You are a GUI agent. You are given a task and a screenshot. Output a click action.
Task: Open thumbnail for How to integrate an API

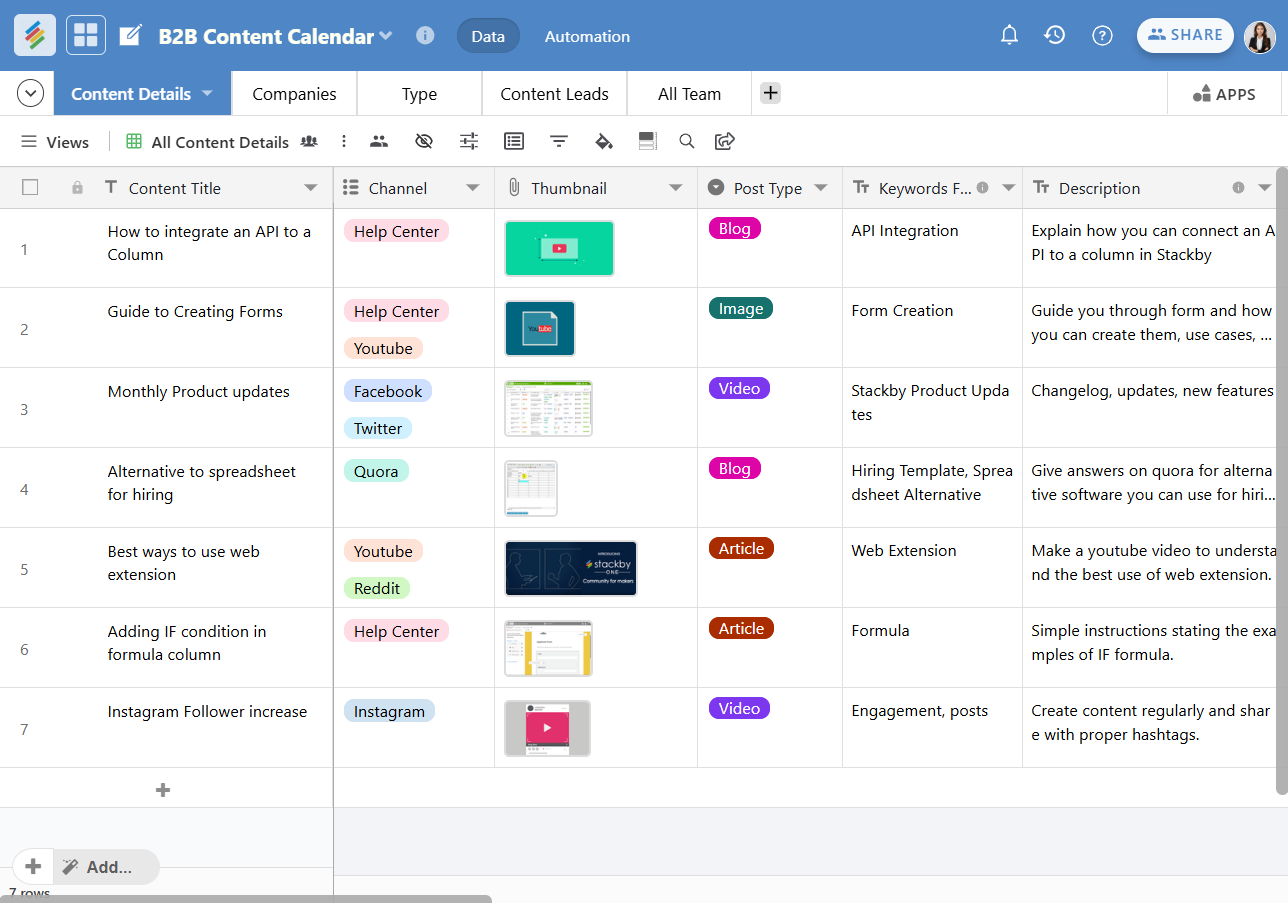point(559,248)
